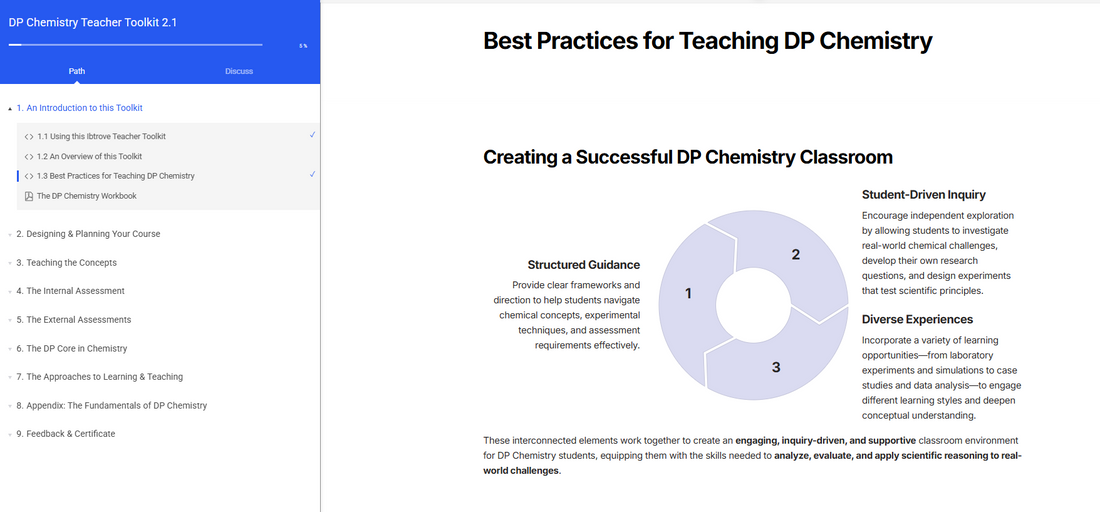Click code icon beside 1.2 An Overview of this Toolkit
Viewport: 1100px width, 512px height.
click(29, 156)
